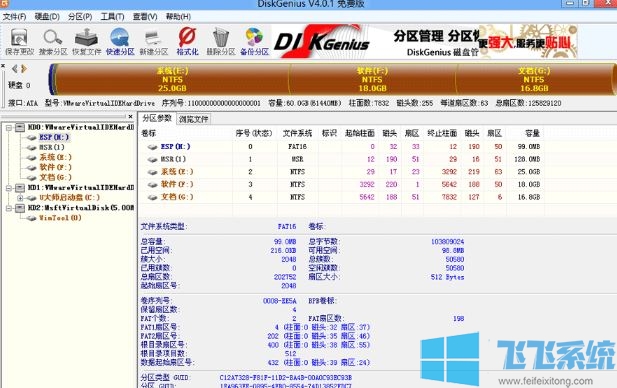Select the 文档 (G:) row in partition table
Viewport: 617px width, 388px height.
(341, 197)
